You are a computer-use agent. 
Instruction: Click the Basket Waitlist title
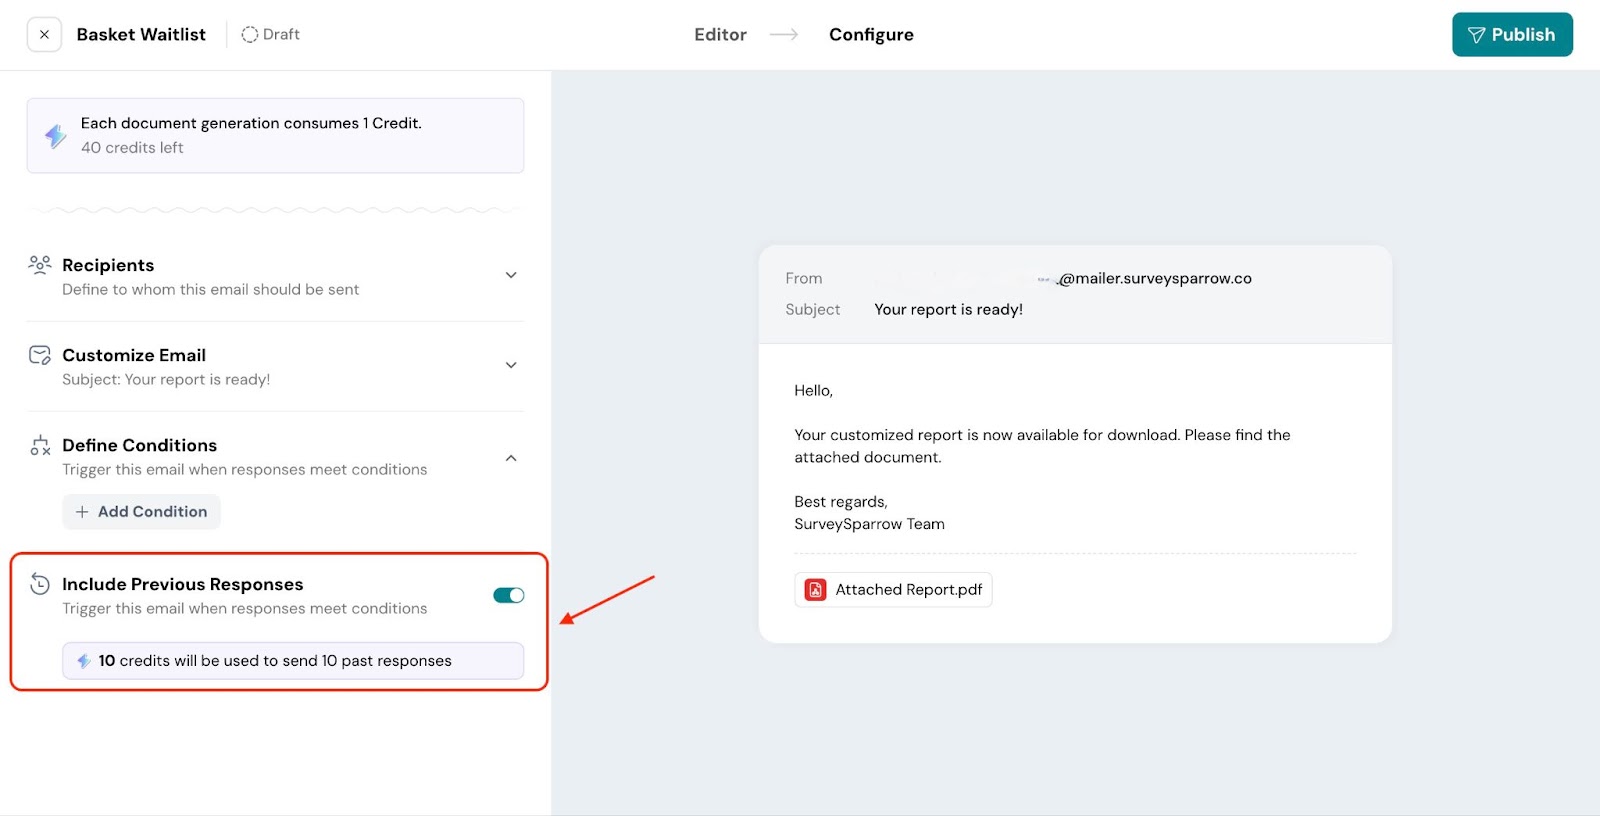141,34
